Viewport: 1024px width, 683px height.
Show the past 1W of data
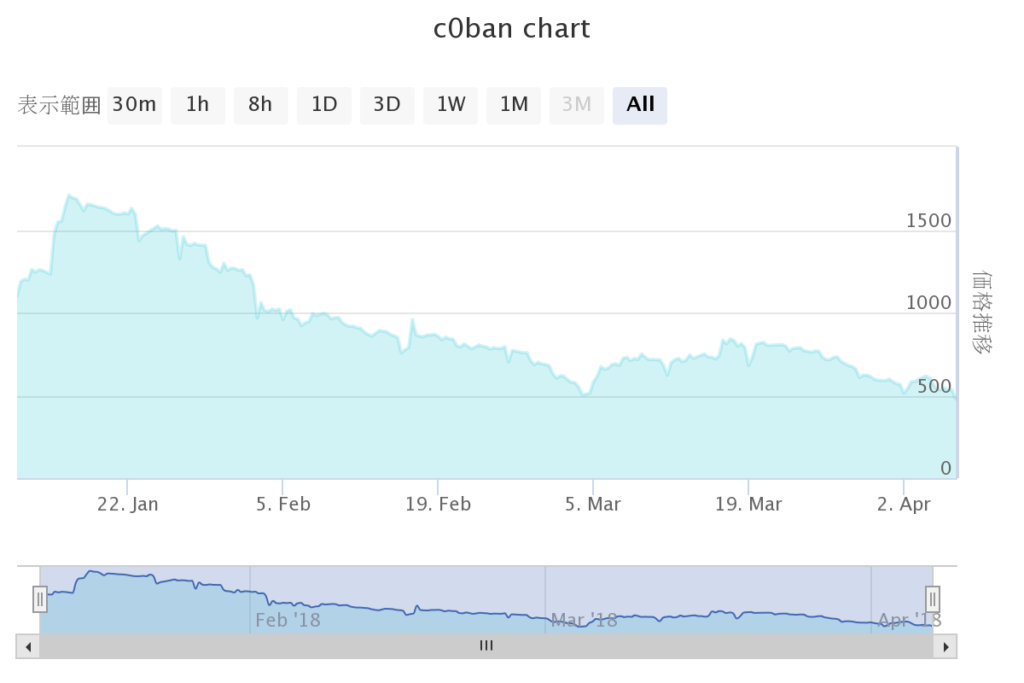450,105
